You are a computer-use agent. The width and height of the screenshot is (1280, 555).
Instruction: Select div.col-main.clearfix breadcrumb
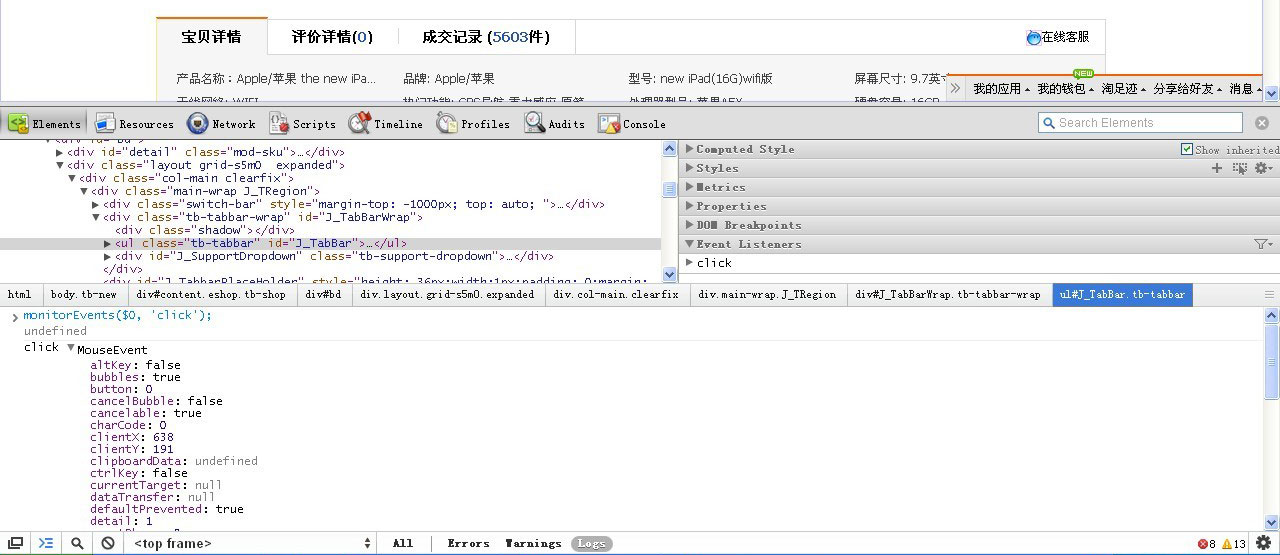(616, 295)
